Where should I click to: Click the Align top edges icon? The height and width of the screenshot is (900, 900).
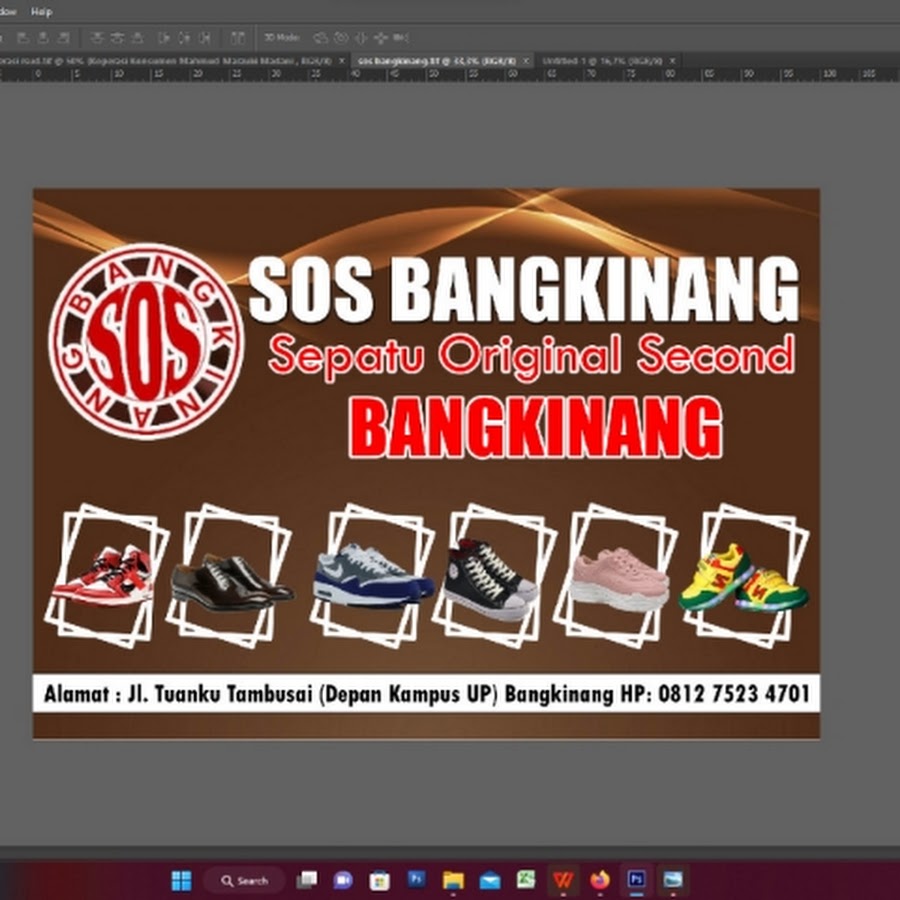97,38
